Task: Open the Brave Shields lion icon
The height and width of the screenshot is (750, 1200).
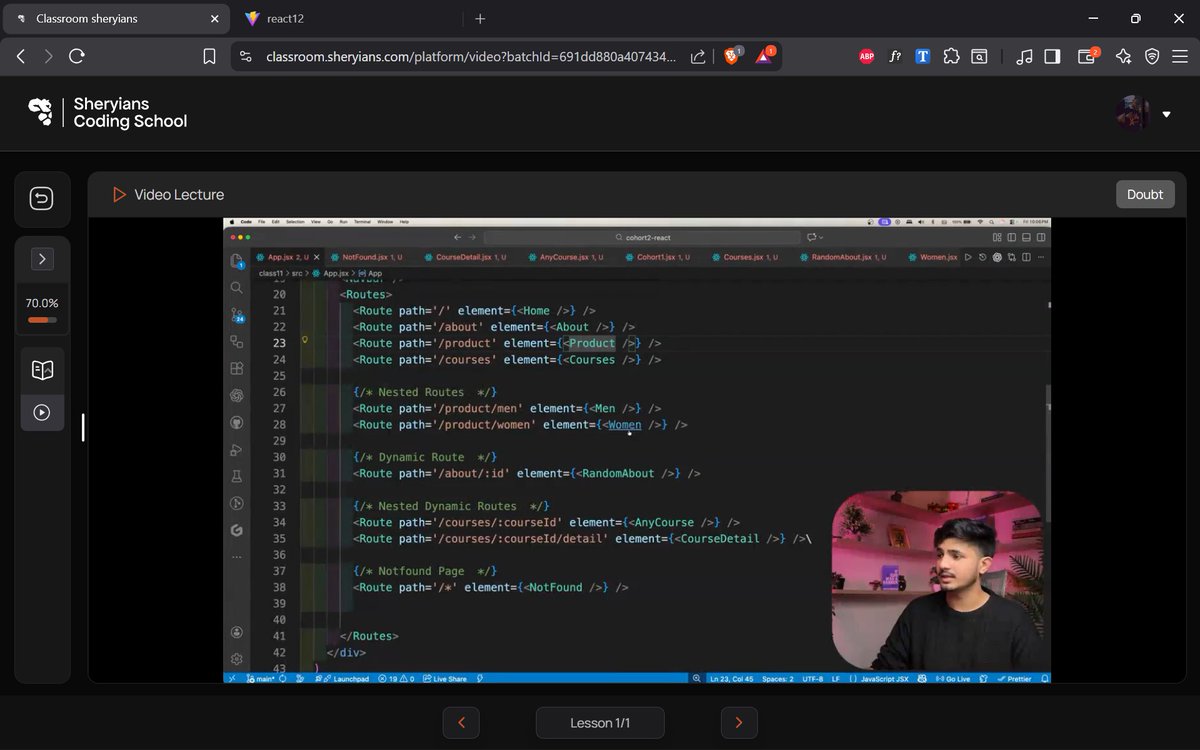Action: tap(732, 56)
